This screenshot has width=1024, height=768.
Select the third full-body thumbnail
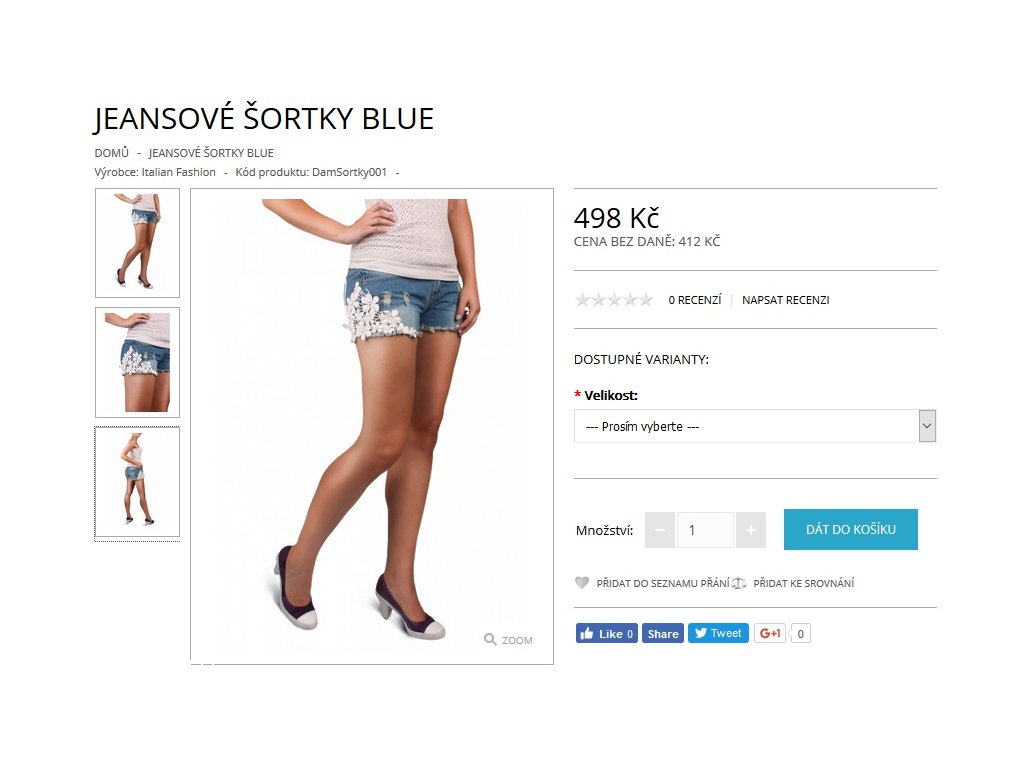pyautogui.click(x=137, y=482)
